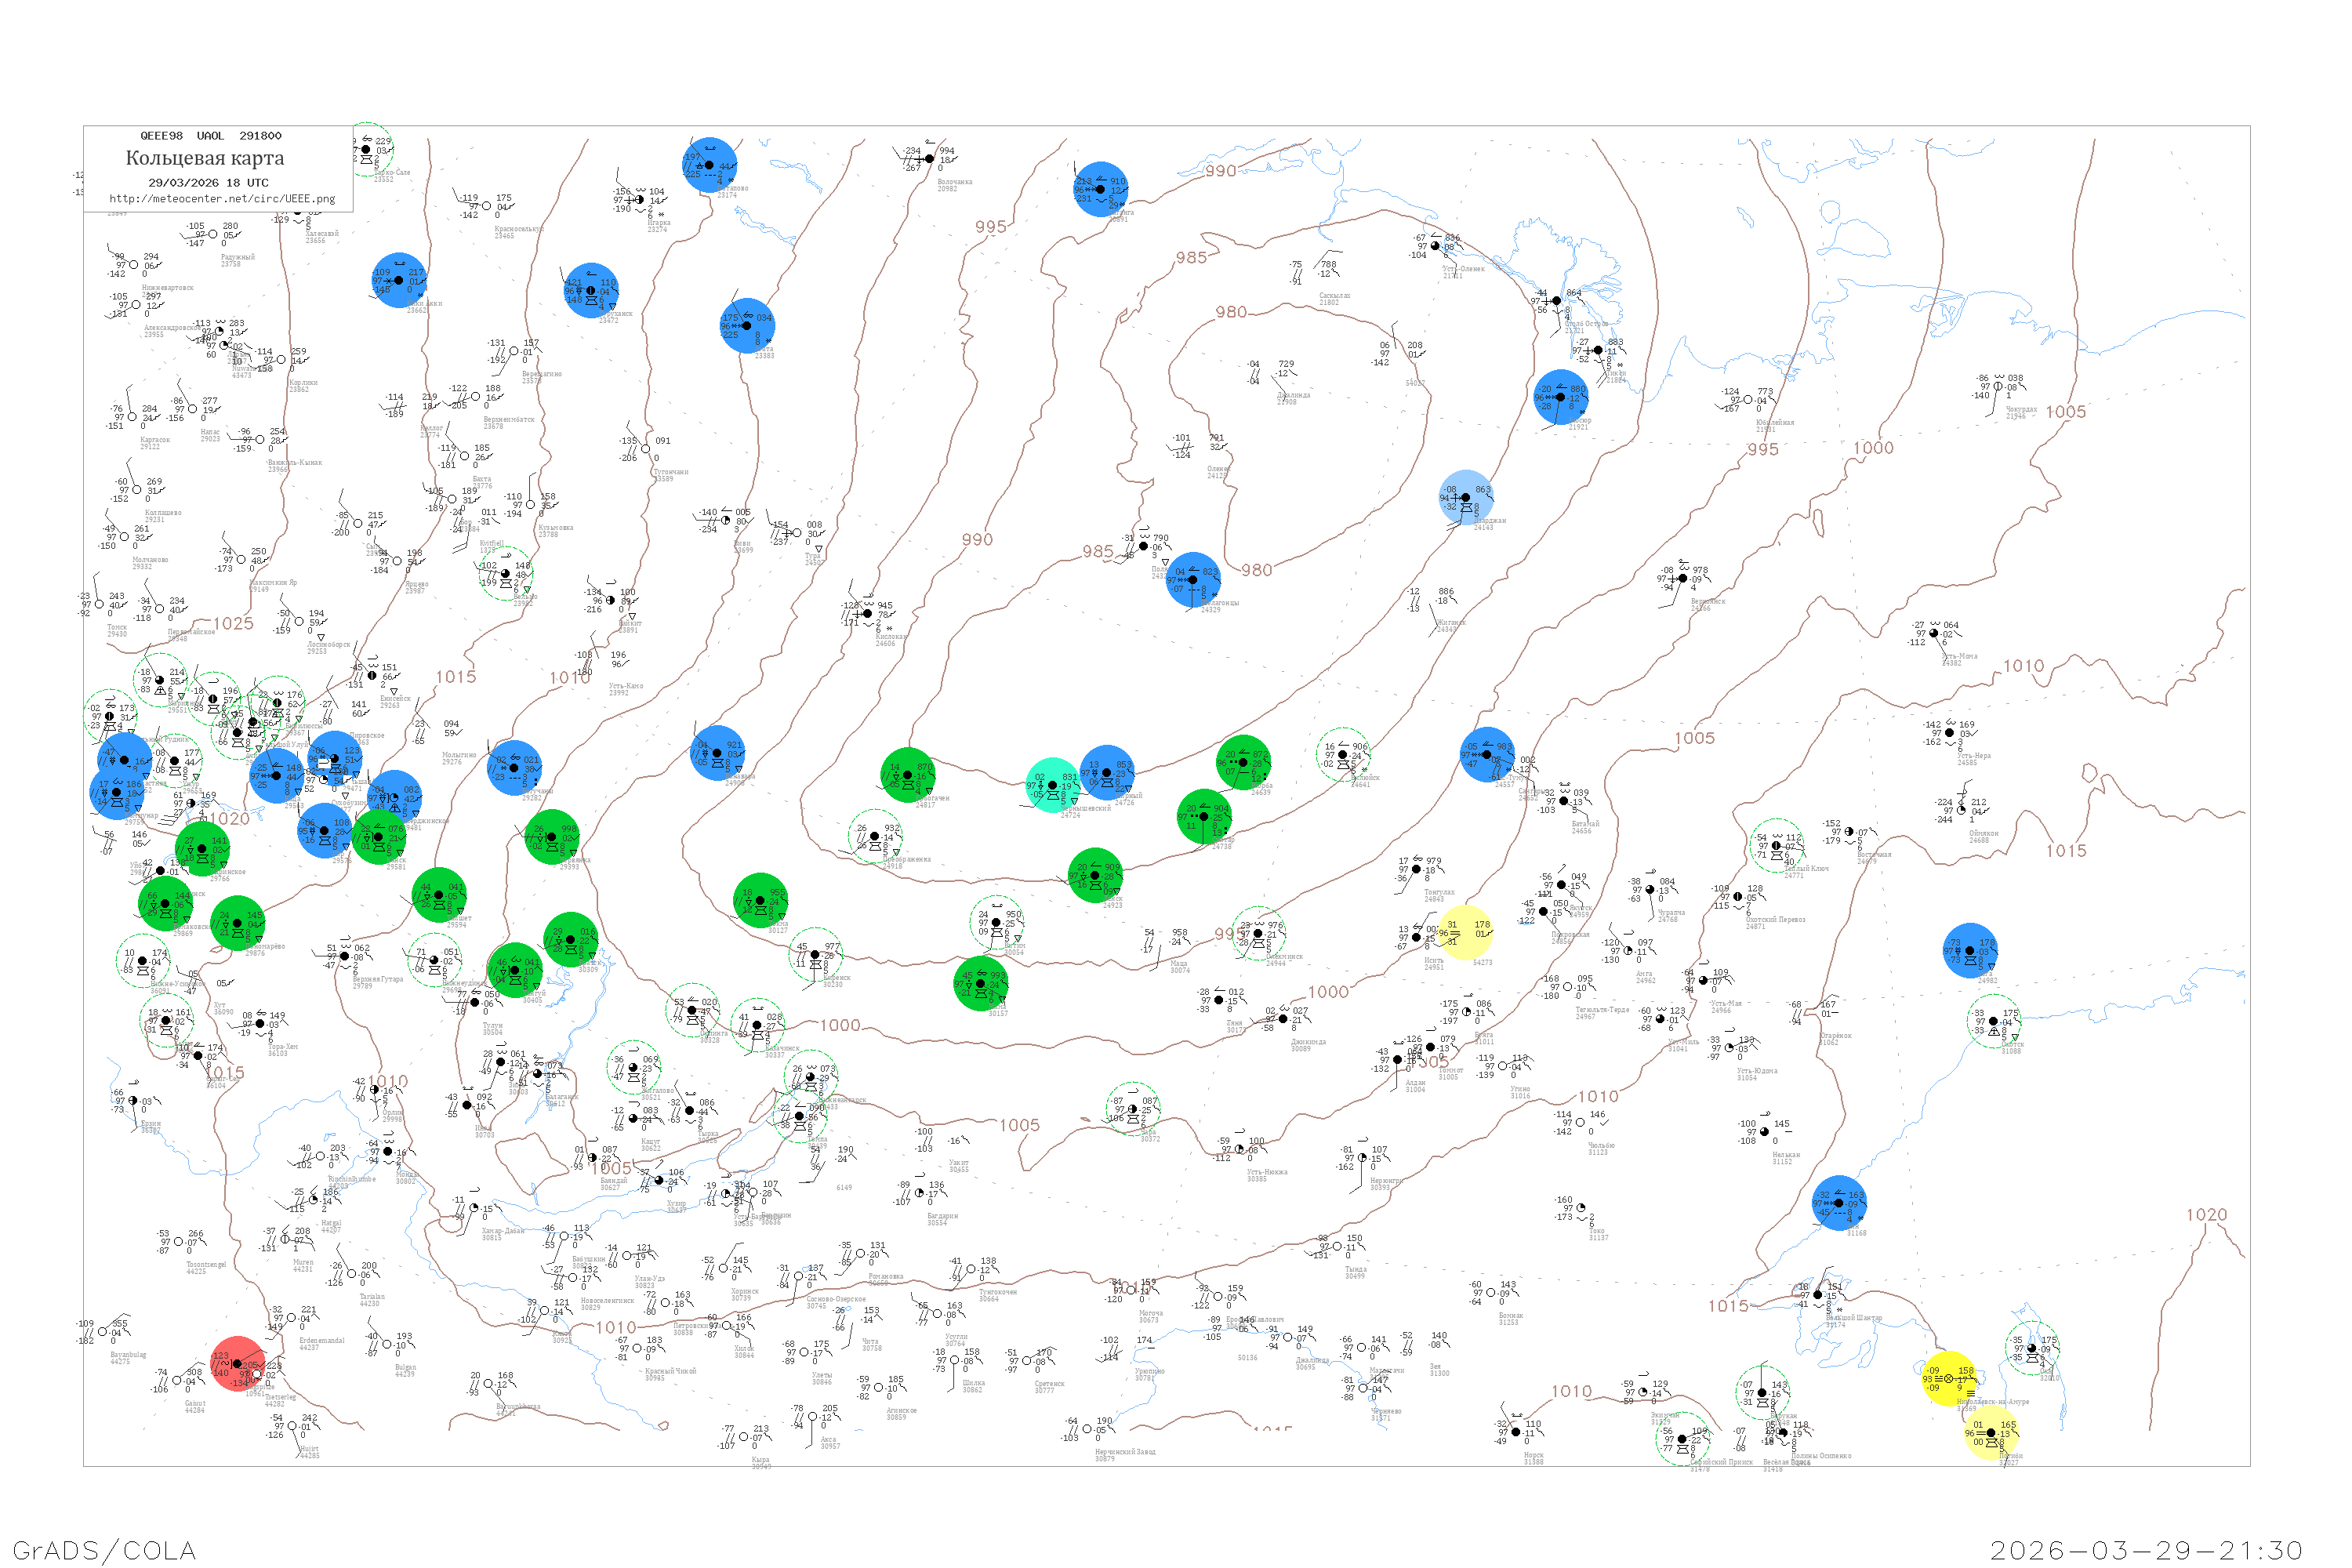Click the green dashed Бурукан station circle

(x=1762, y=1392)
